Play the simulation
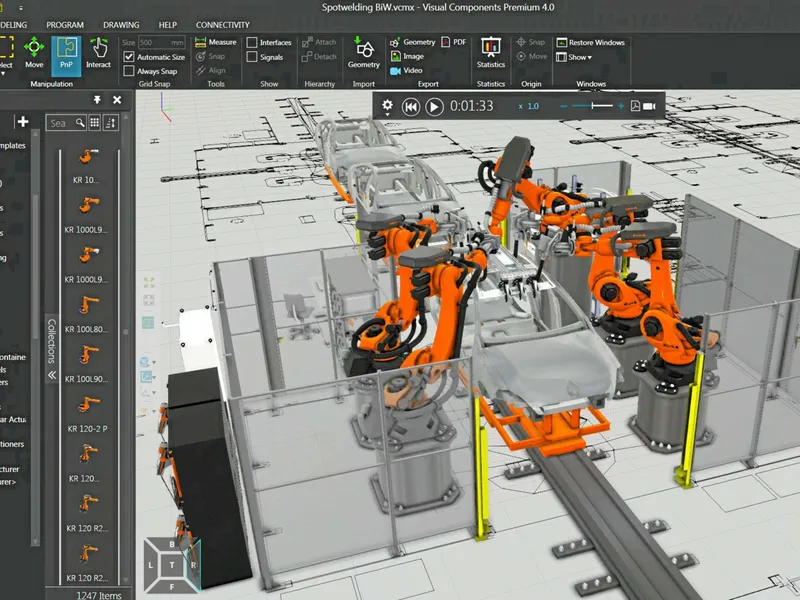 pos(434,106)
